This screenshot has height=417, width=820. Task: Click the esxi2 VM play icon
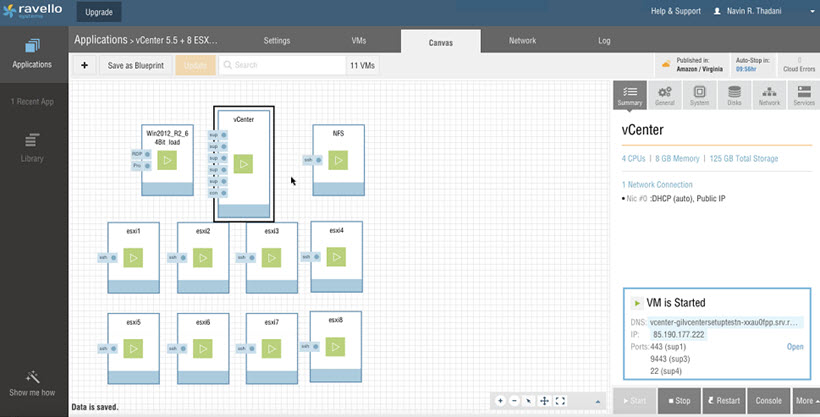click(x=202, y=258)
